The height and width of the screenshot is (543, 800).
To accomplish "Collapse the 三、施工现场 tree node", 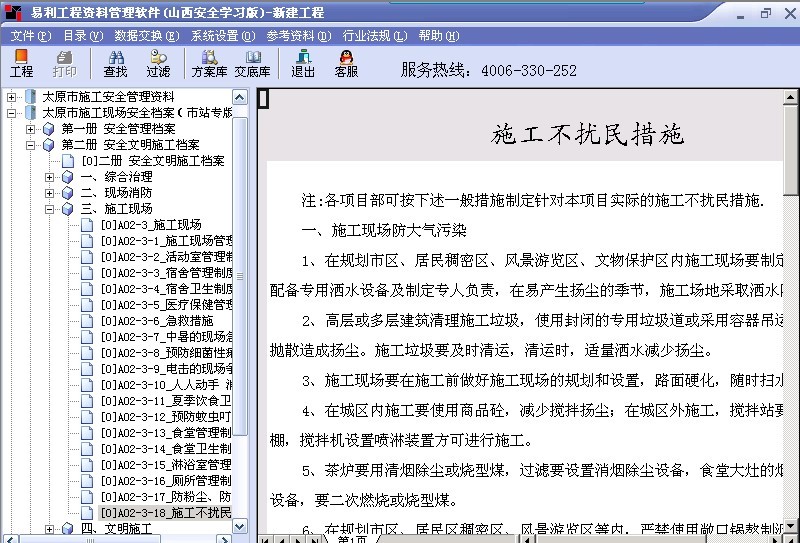I will coord(50,209).
